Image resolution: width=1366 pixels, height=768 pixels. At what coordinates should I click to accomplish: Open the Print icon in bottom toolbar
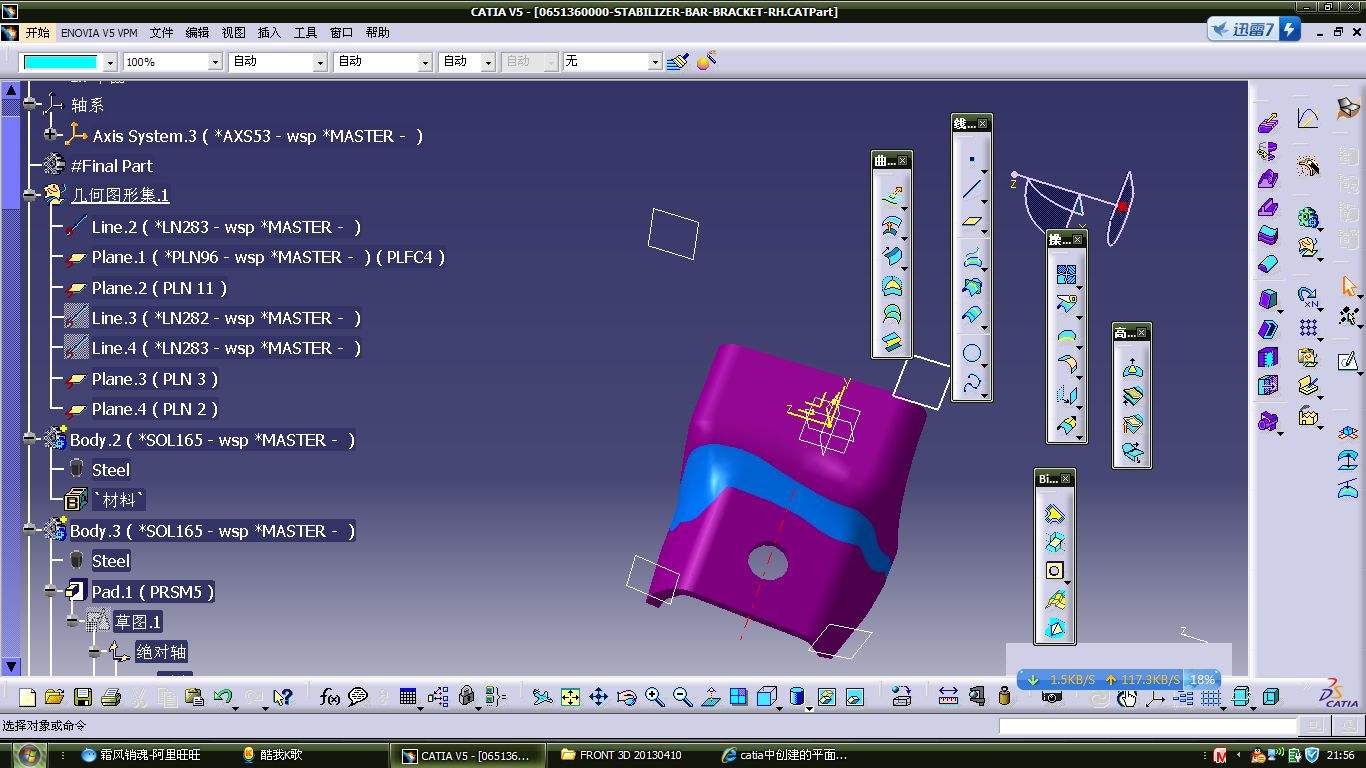point(111,697)
